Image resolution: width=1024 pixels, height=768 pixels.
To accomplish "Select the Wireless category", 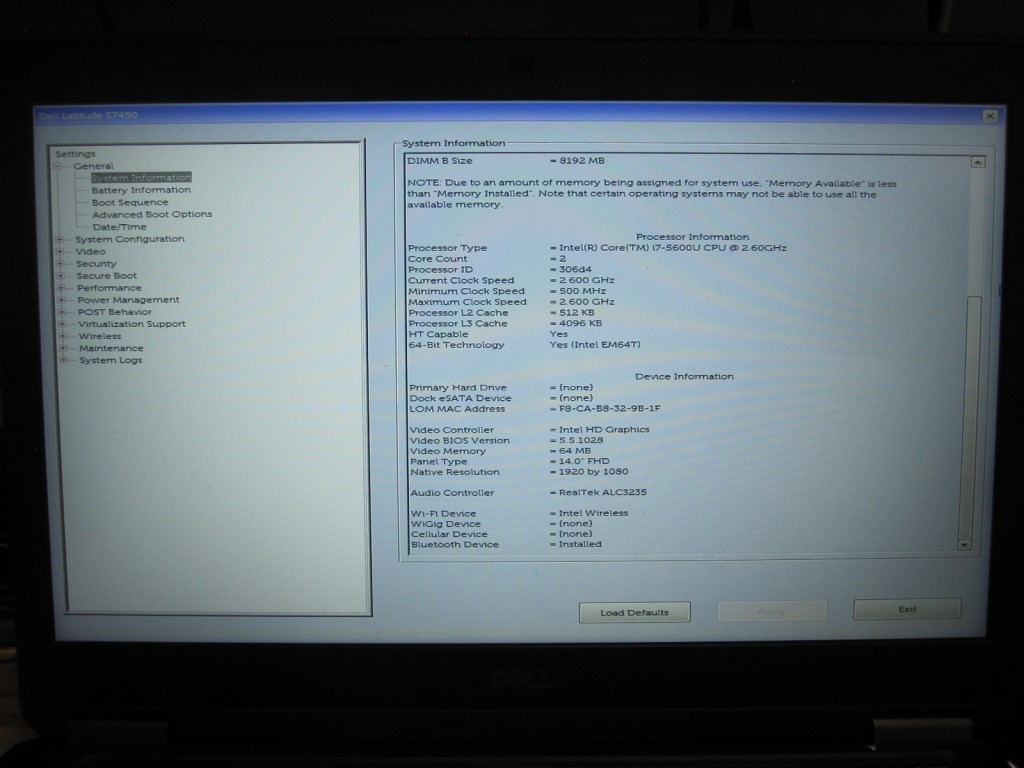I will pyautogui.click(x=100, y=336).
